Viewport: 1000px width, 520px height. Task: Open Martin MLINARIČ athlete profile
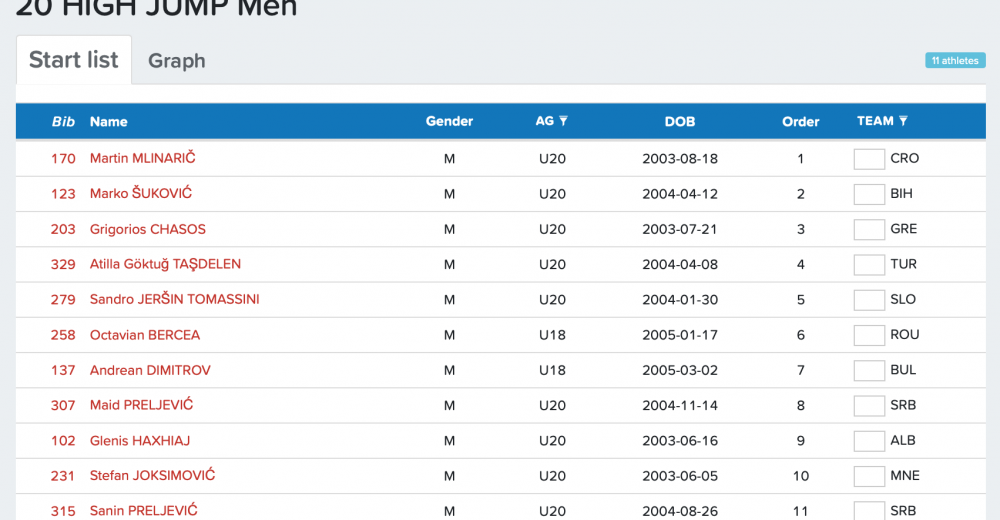point(142,158)
